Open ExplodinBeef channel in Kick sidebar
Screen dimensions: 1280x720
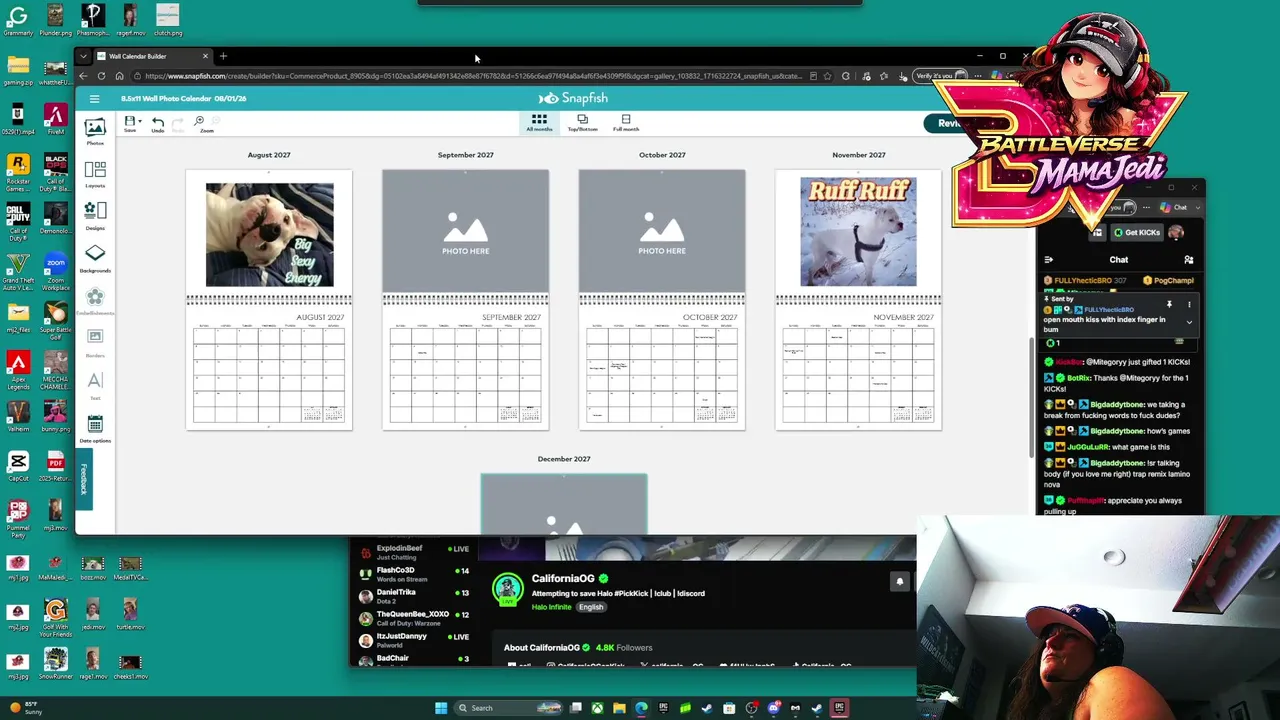tap(415, 552)
